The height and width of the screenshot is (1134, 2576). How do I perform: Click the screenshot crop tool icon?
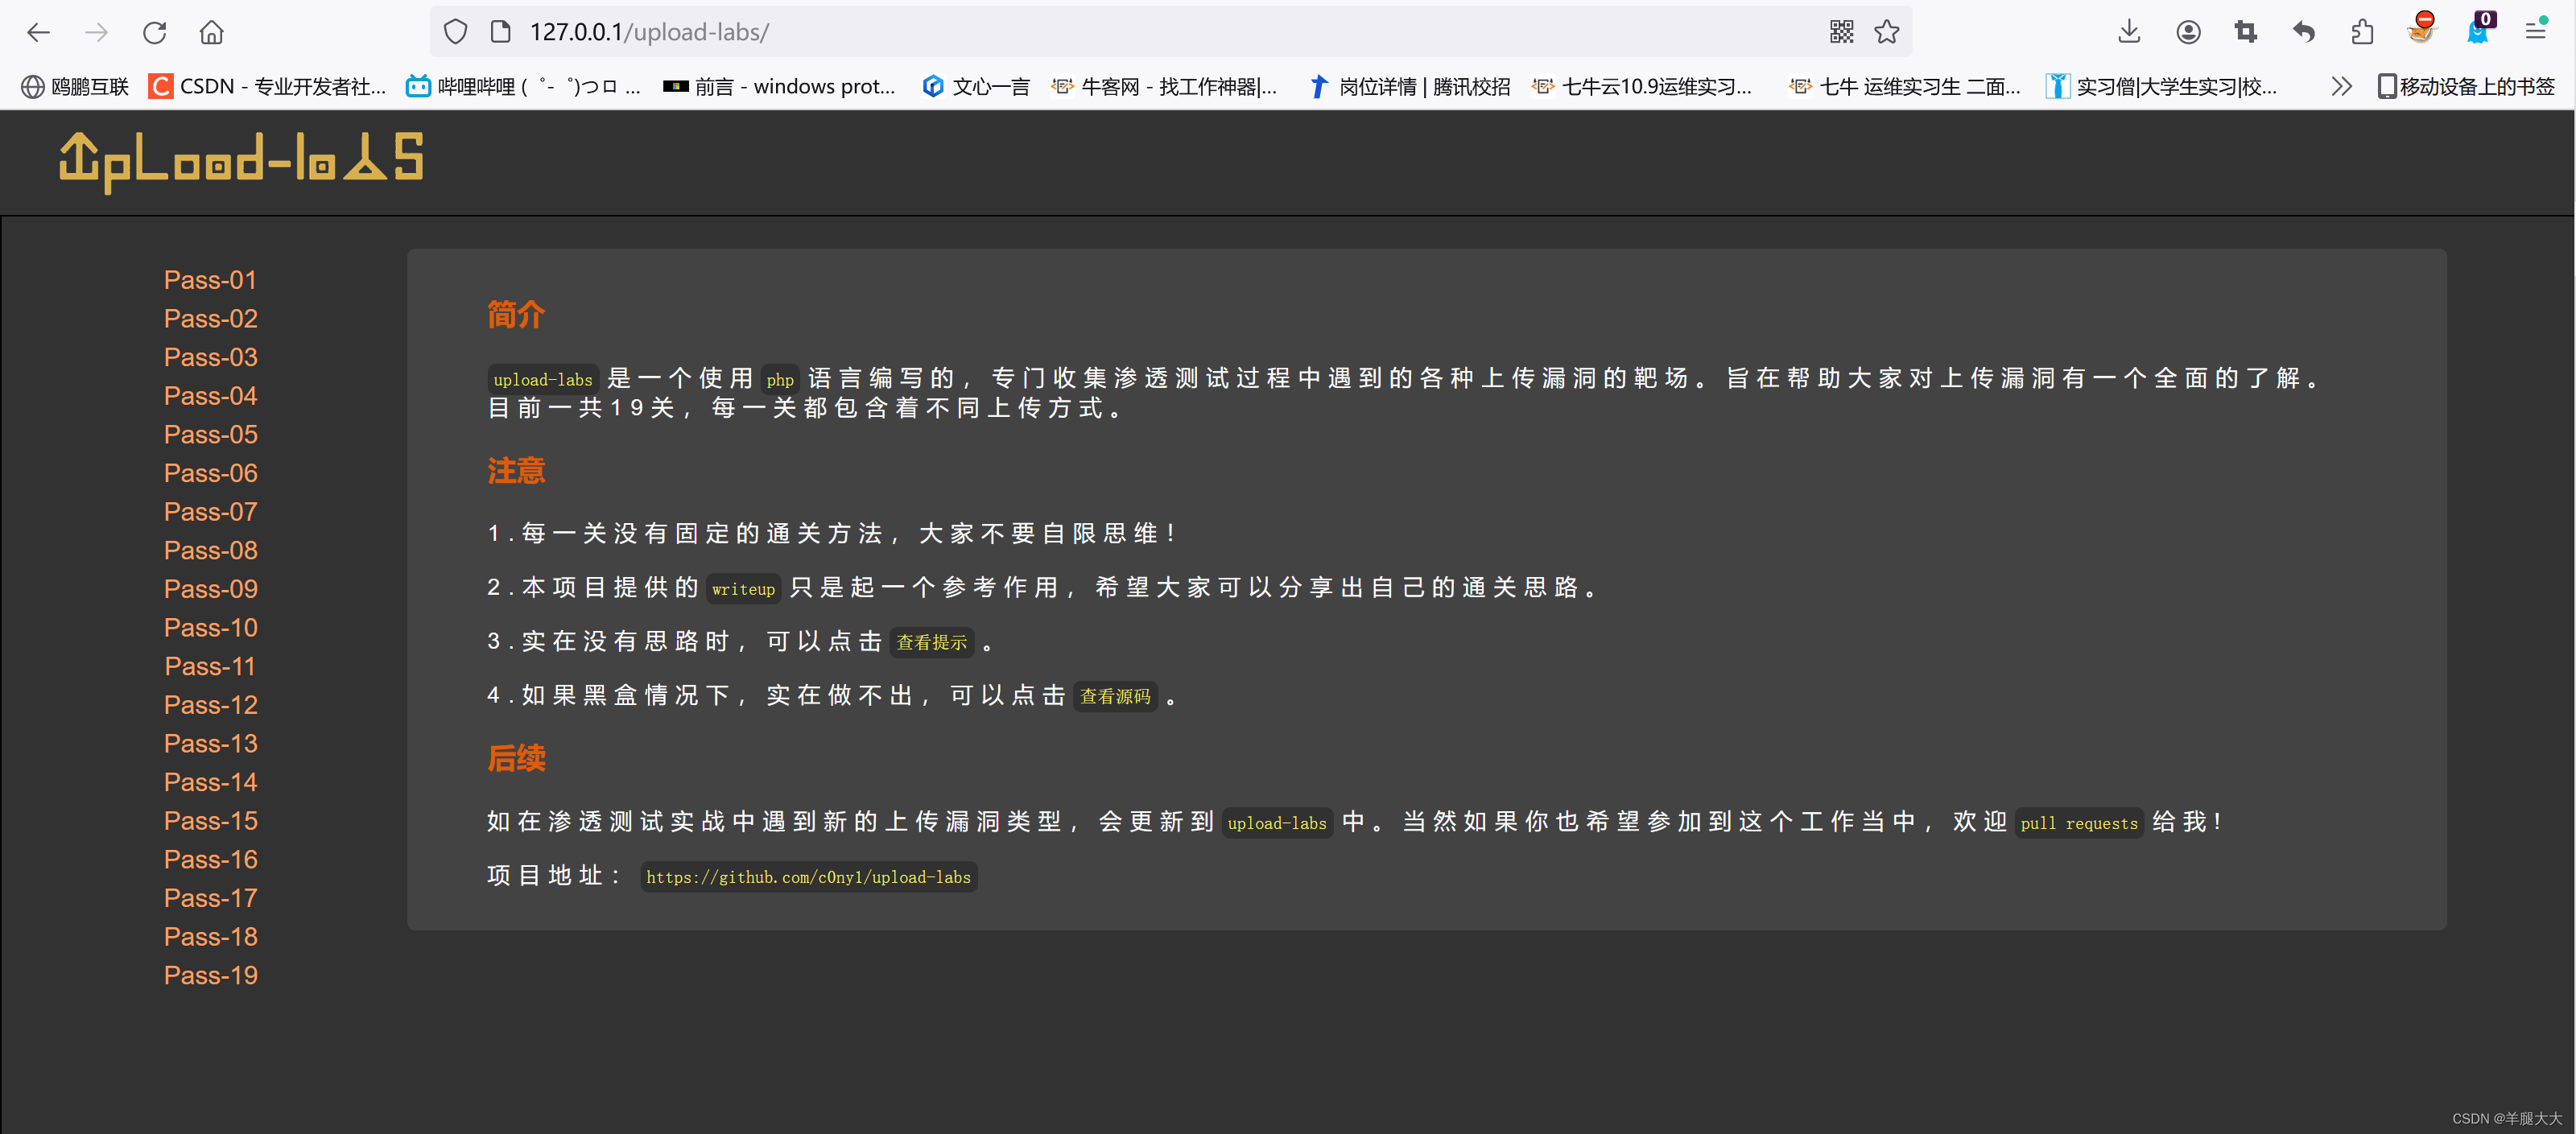pos(2246,32)
